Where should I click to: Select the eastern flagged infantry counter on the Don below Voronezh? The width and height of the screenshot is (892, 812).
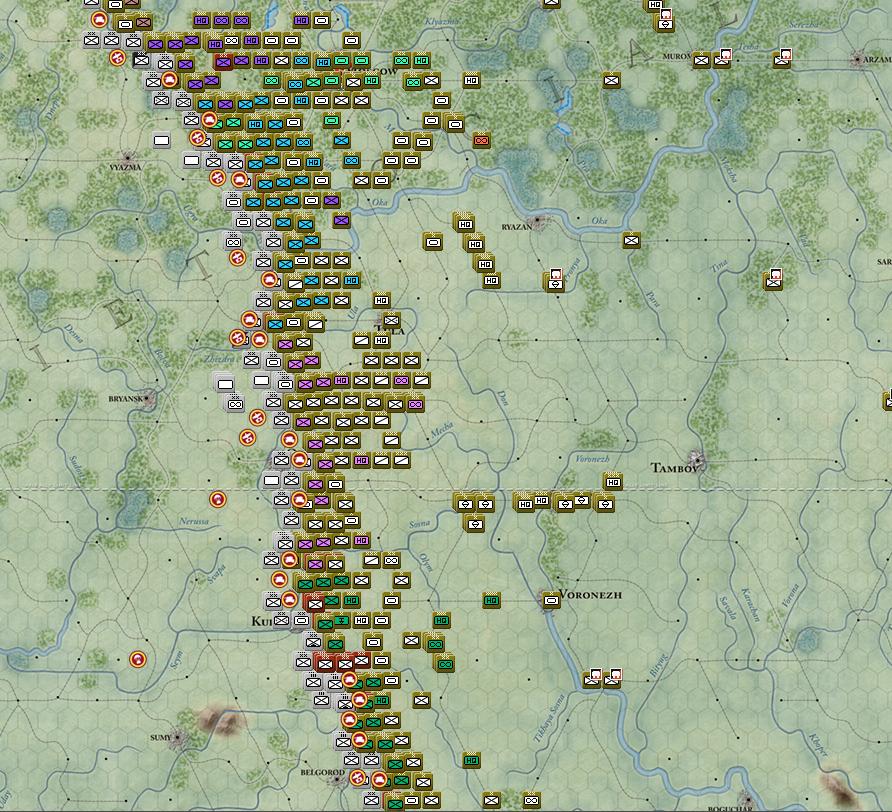[612, 678]
